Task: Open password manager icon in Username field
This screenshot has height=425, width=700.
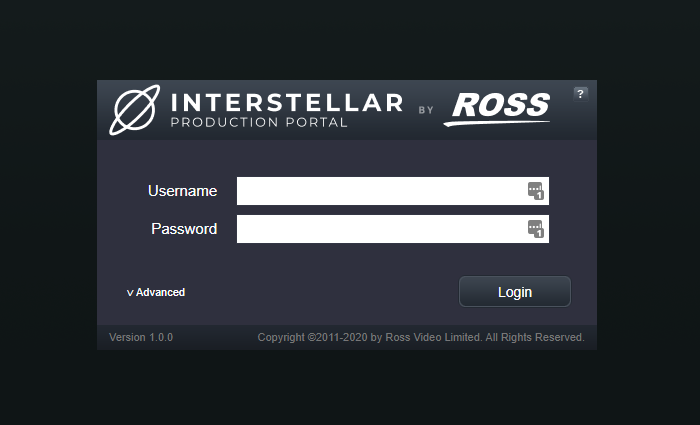Action: [535, 191]
